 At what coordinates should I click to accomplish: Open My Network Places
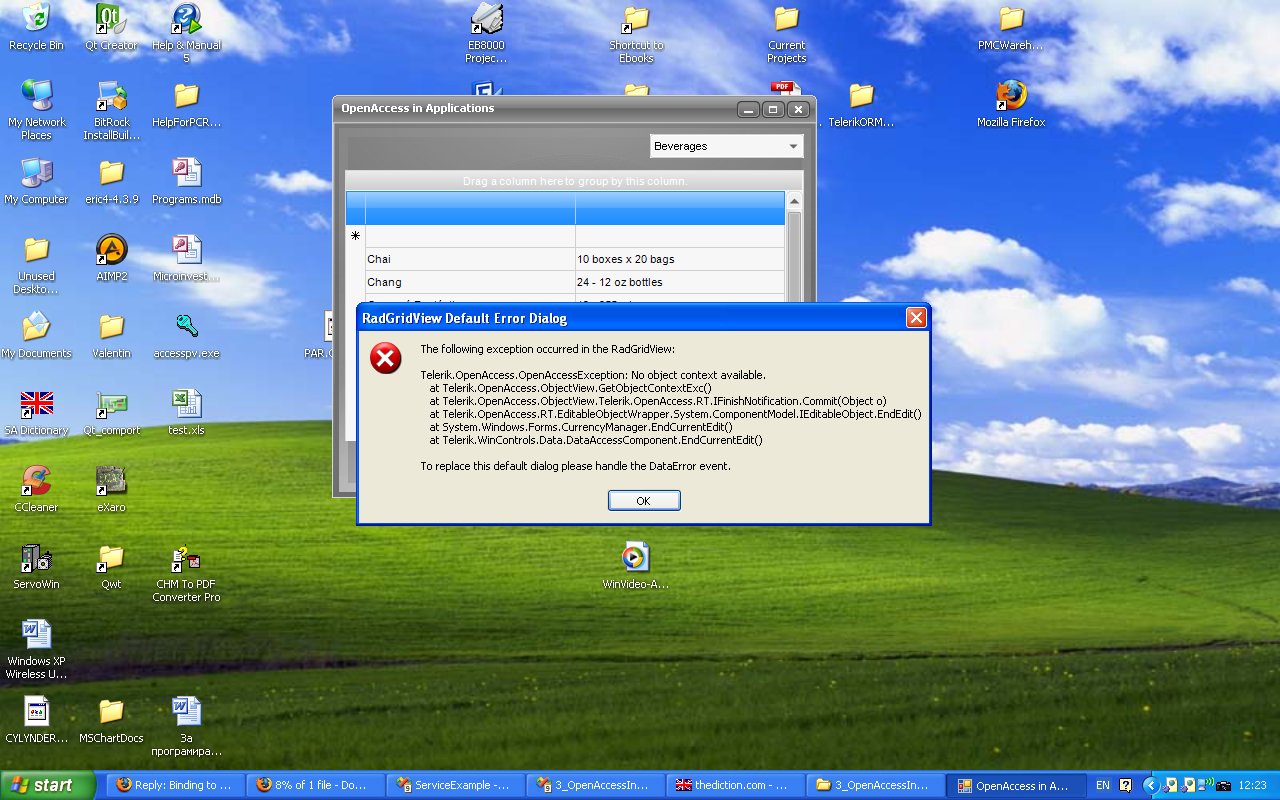pos(36,110)
